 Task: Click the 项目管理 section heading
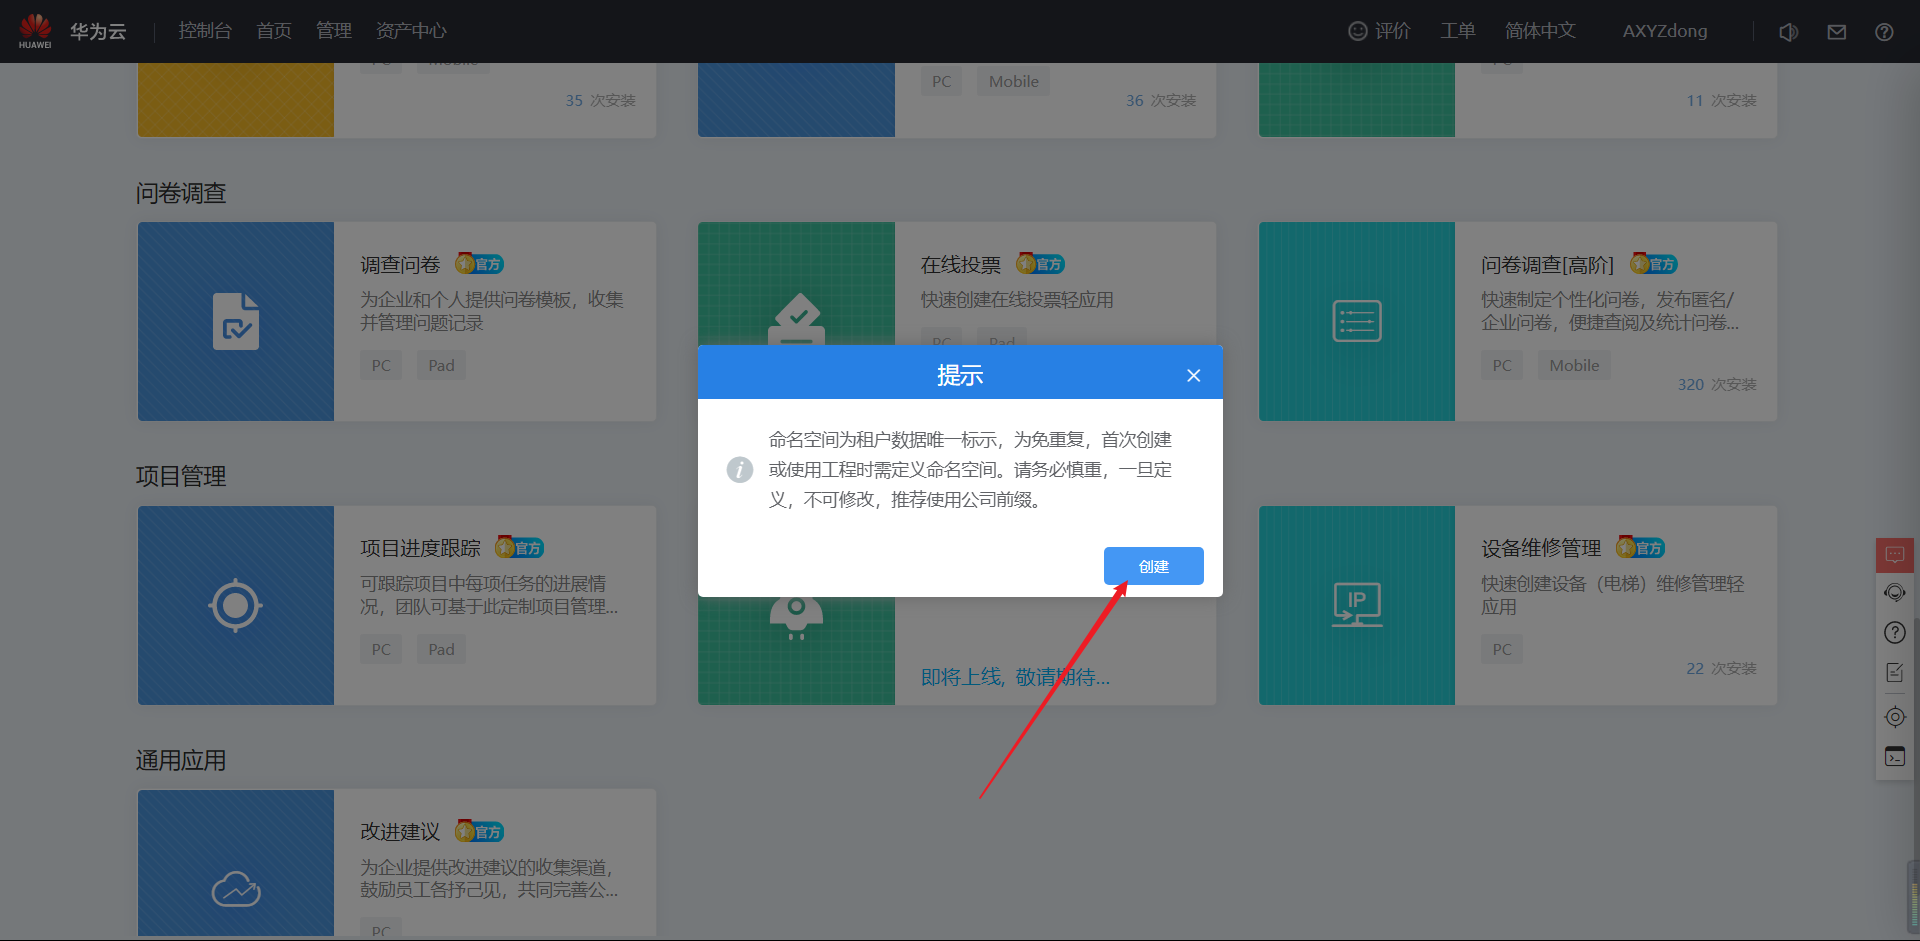pos(181,476)
